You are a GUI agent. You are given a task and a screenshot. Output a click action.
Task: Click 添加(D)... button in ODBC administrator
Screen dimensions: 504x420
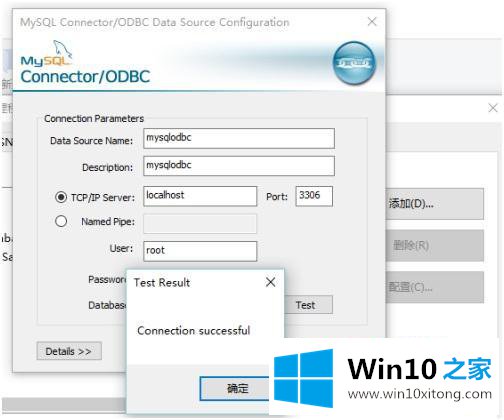434,204
